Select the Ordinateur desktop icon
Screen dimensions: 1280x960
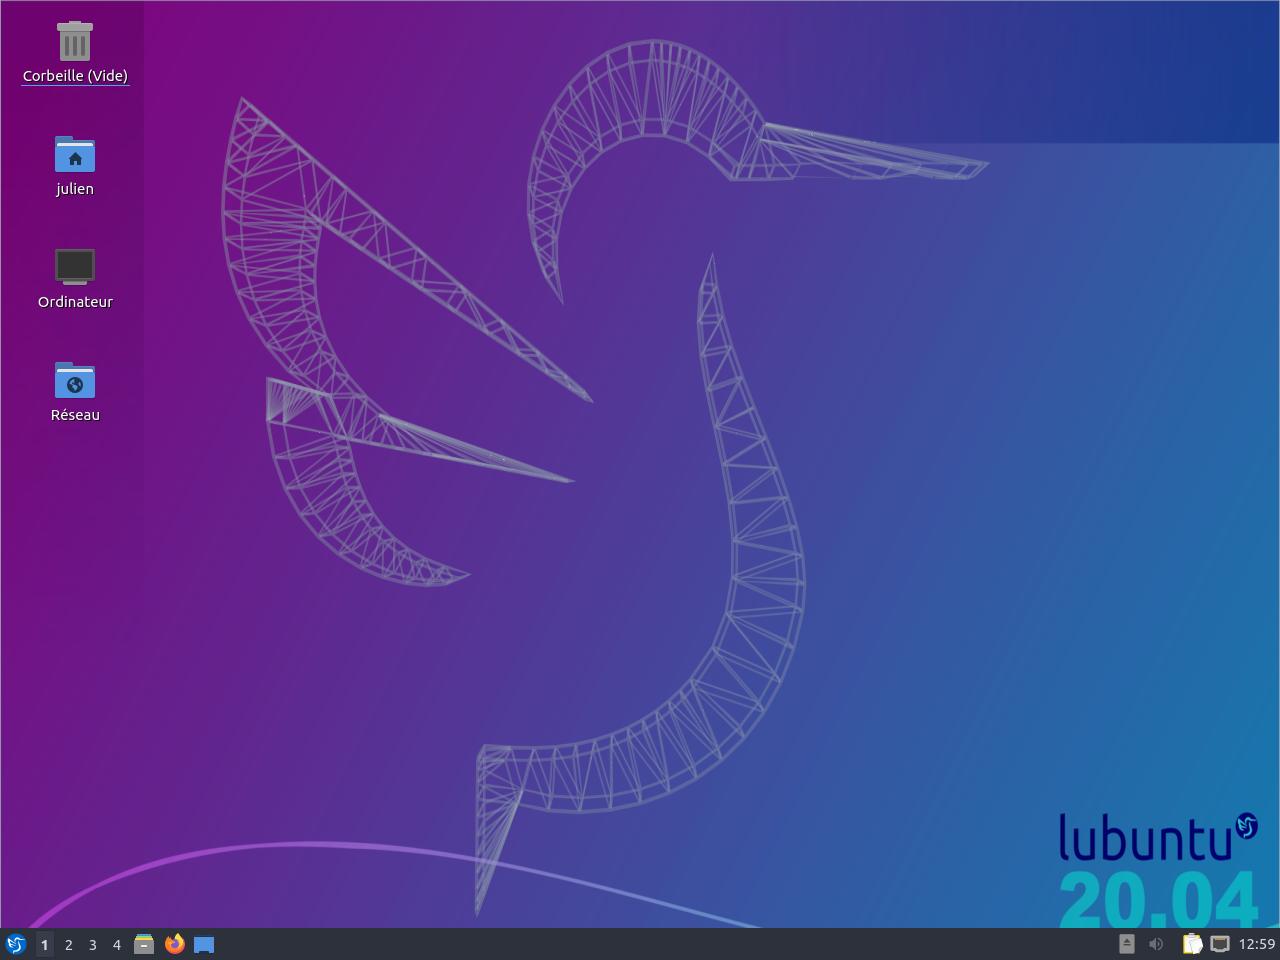pyautogui.click(x=75, y=267)
